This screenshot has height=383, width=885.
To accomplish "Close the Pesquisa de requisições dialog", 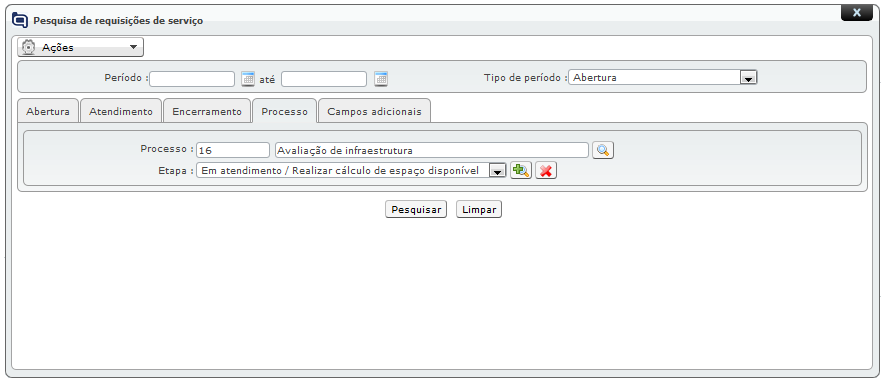I will pos(856,12).
